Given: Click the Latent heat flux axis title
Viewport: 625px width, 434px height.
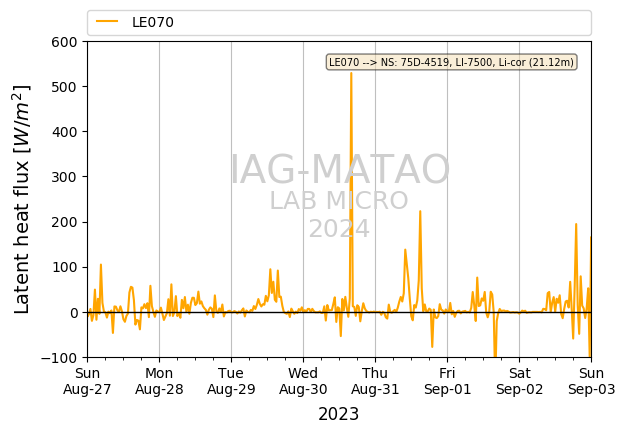Looking at the screenshot, I should (x=22, y=199).
